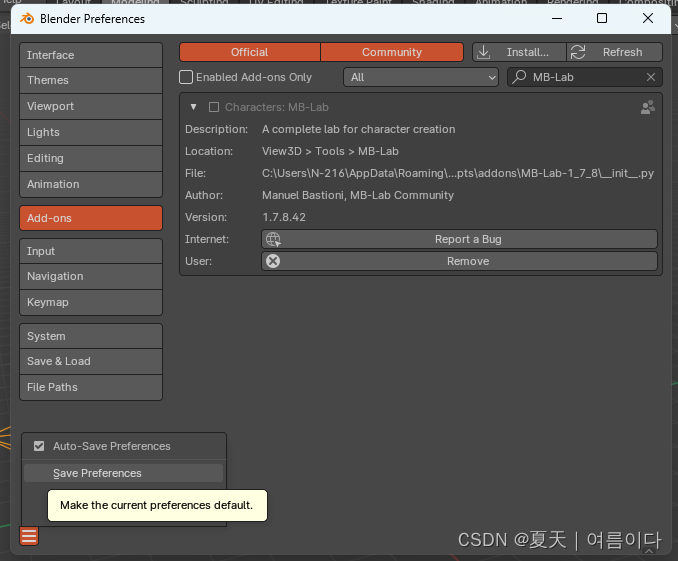678x561 pixels.
Task: Click the Report a Bug button
Action: (460, 239)
